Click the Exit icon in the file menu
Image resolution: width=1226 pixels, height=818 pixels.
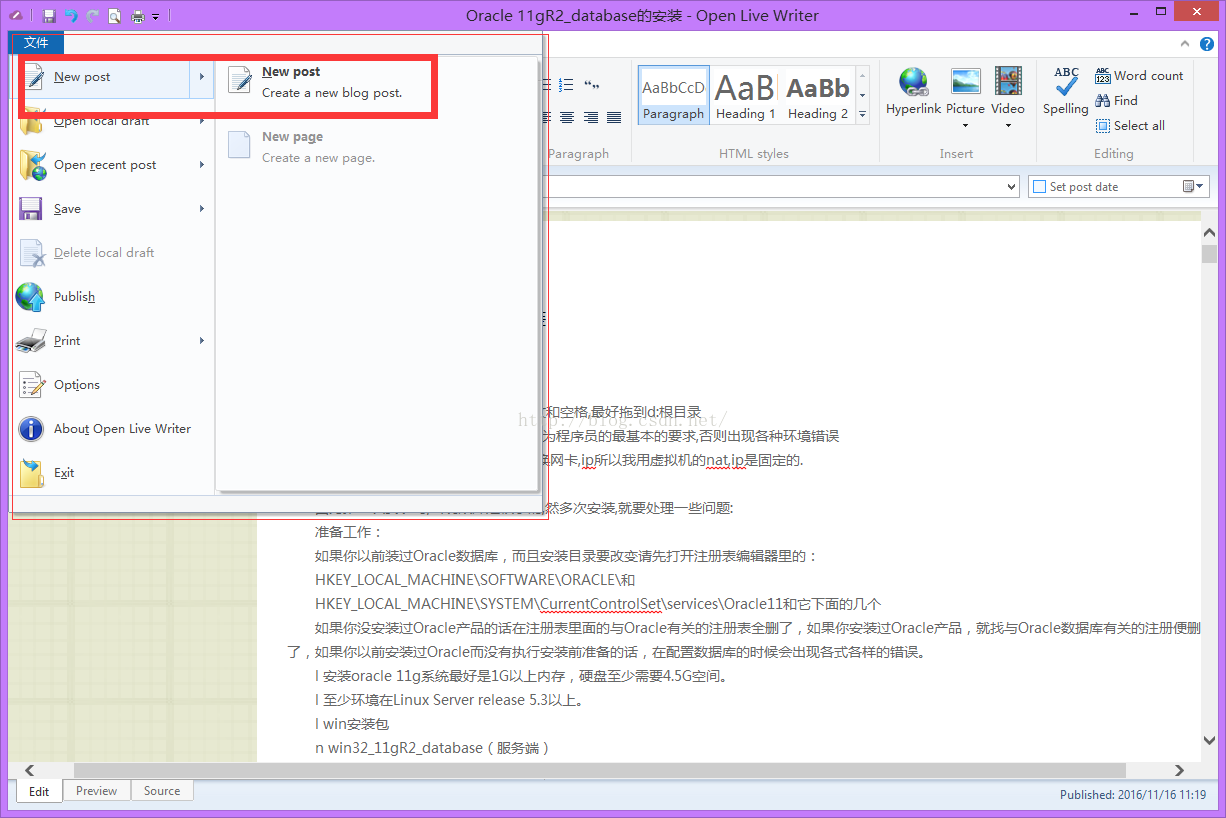click(31, 473)
